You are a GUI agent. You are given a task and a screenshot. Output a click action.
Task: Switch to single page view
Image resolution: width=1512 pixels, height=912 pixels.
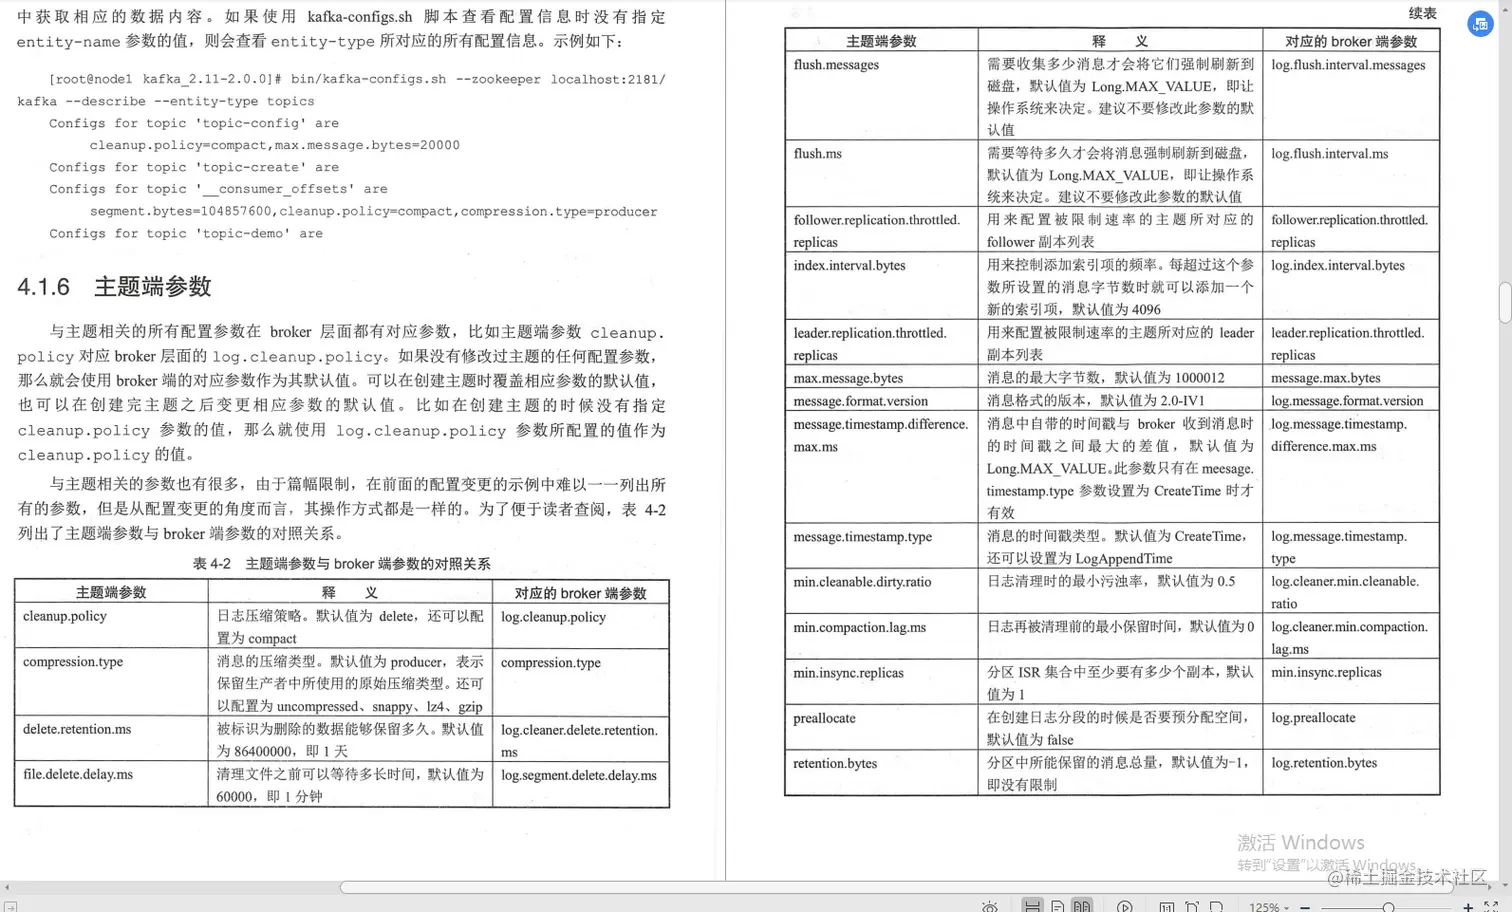tap(1057, 905)
